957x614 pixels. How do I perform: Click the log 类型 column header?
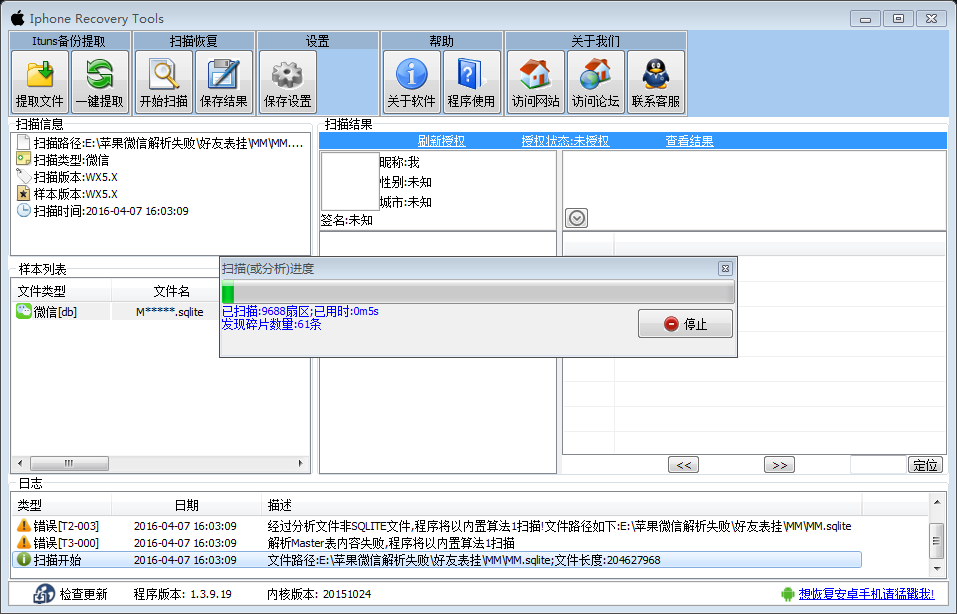(x=62, y=505)
